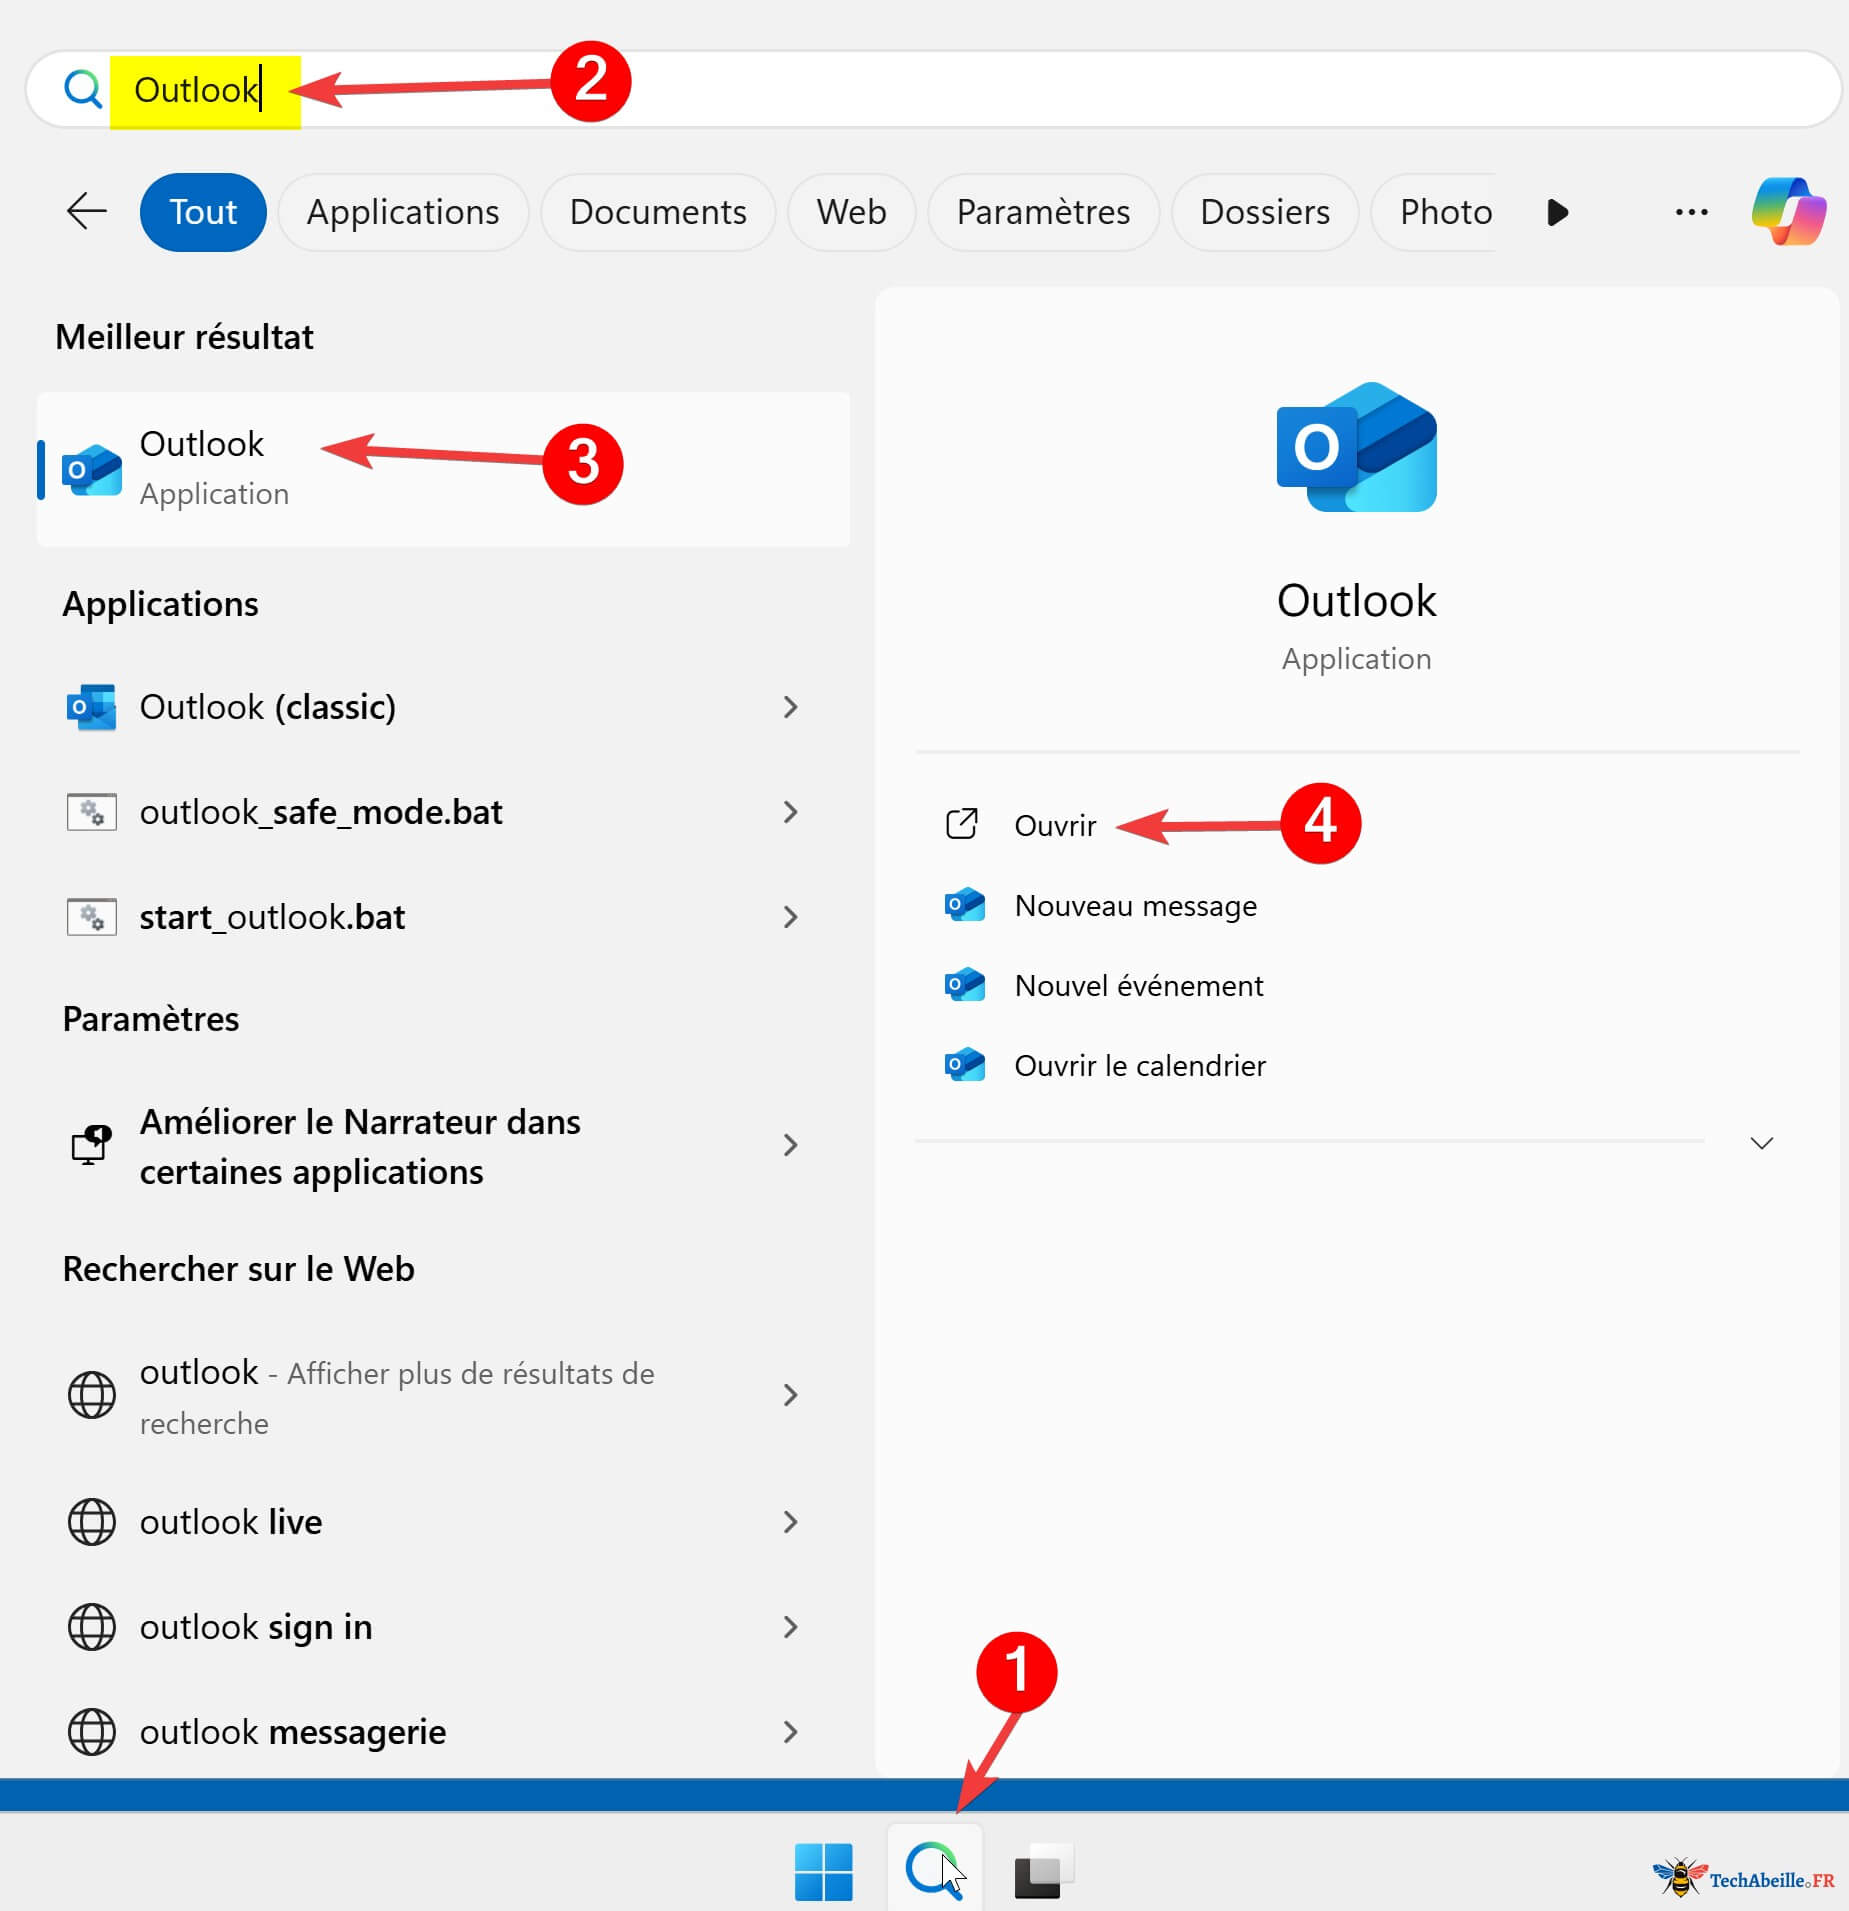
Task: Expand the outlook web result chevron
Action: 791,1395
